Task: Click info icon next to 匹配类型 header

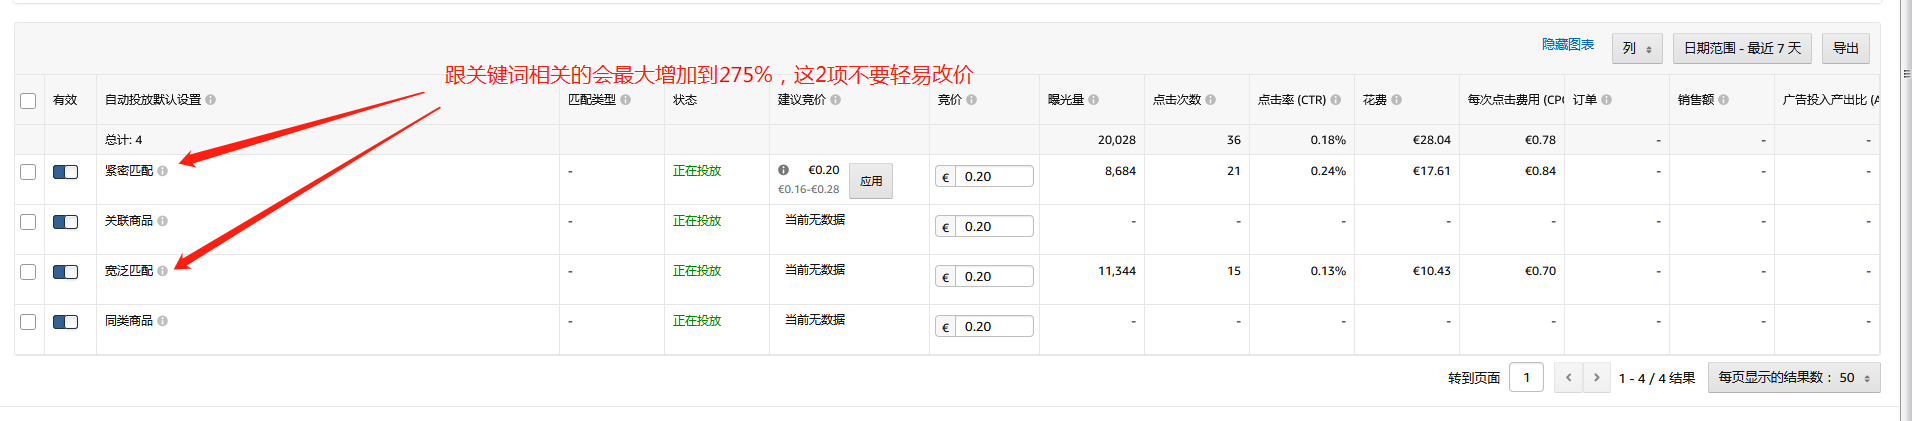Action: tap(626, 100)
